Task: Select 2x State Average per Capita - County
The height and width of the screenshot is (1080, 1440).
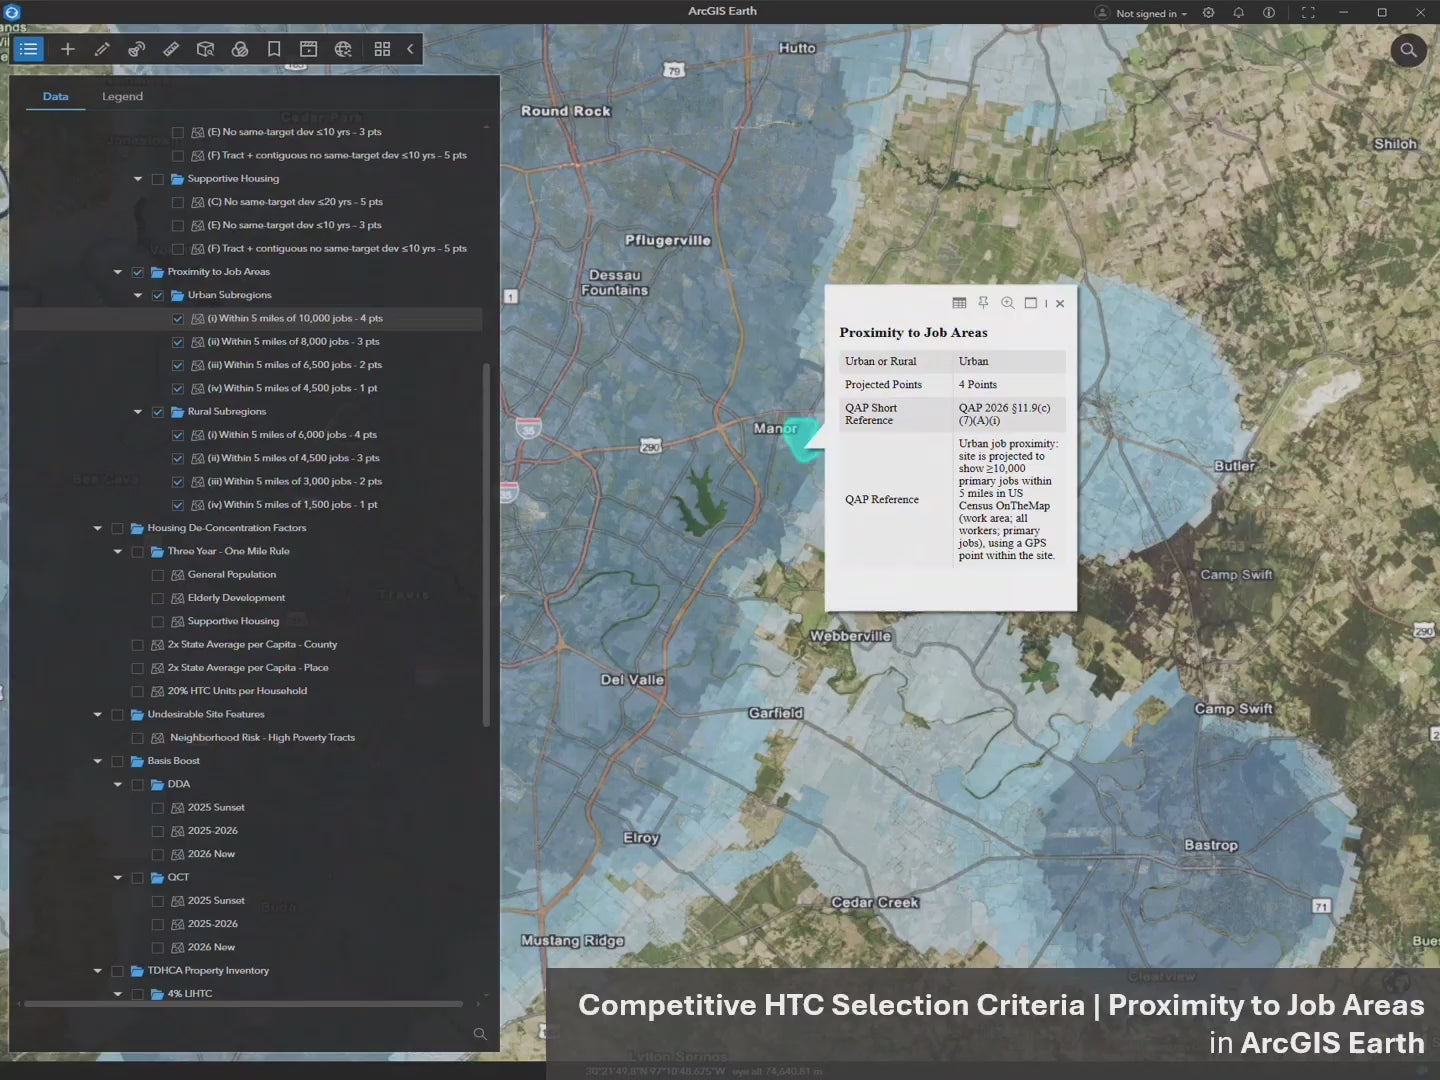Action: (x=252, y=645)
